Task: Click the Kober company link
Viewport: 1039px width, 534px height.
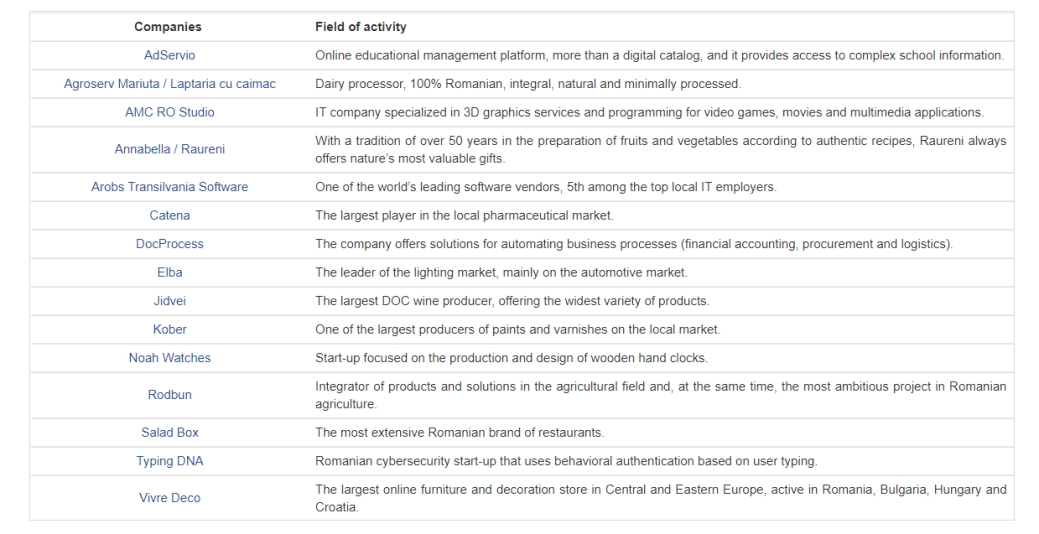Action: (169, 329)
